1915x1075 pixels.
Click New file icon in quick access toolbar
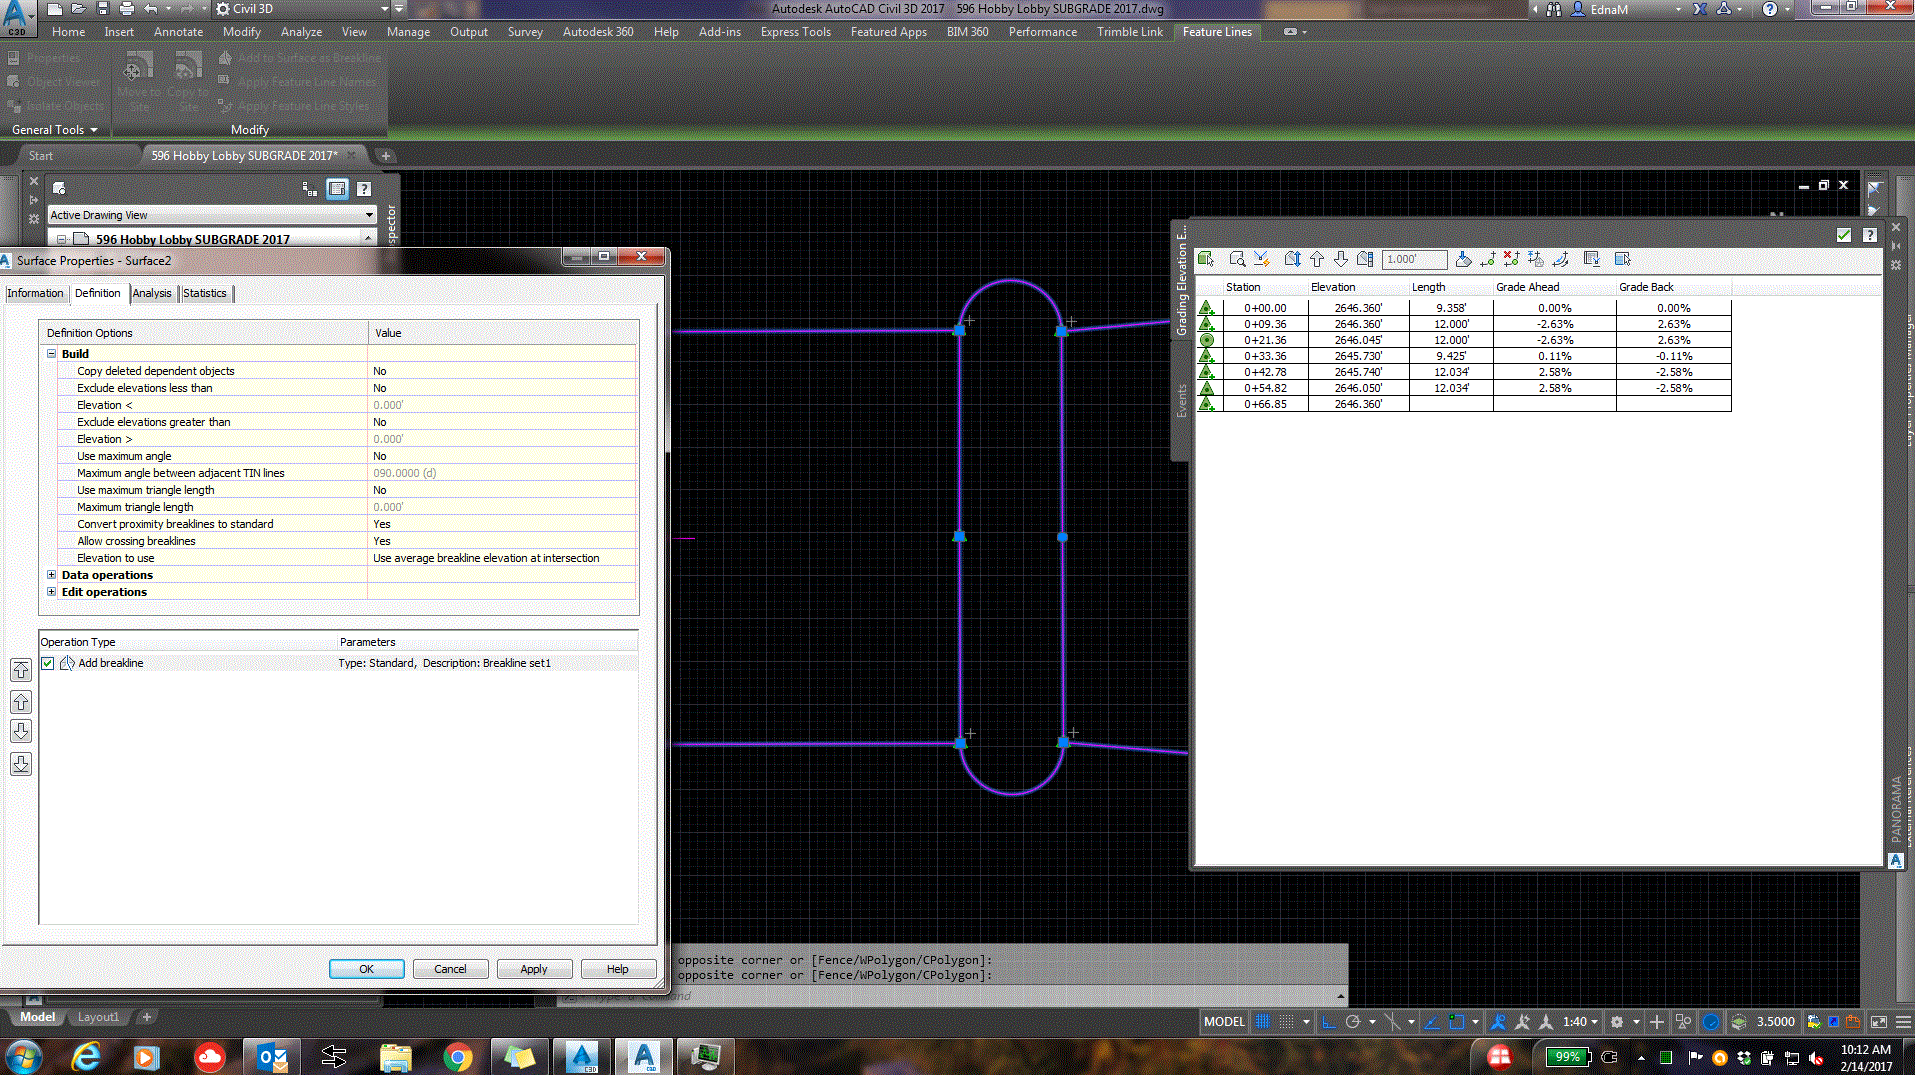click(x=55, y=9)
